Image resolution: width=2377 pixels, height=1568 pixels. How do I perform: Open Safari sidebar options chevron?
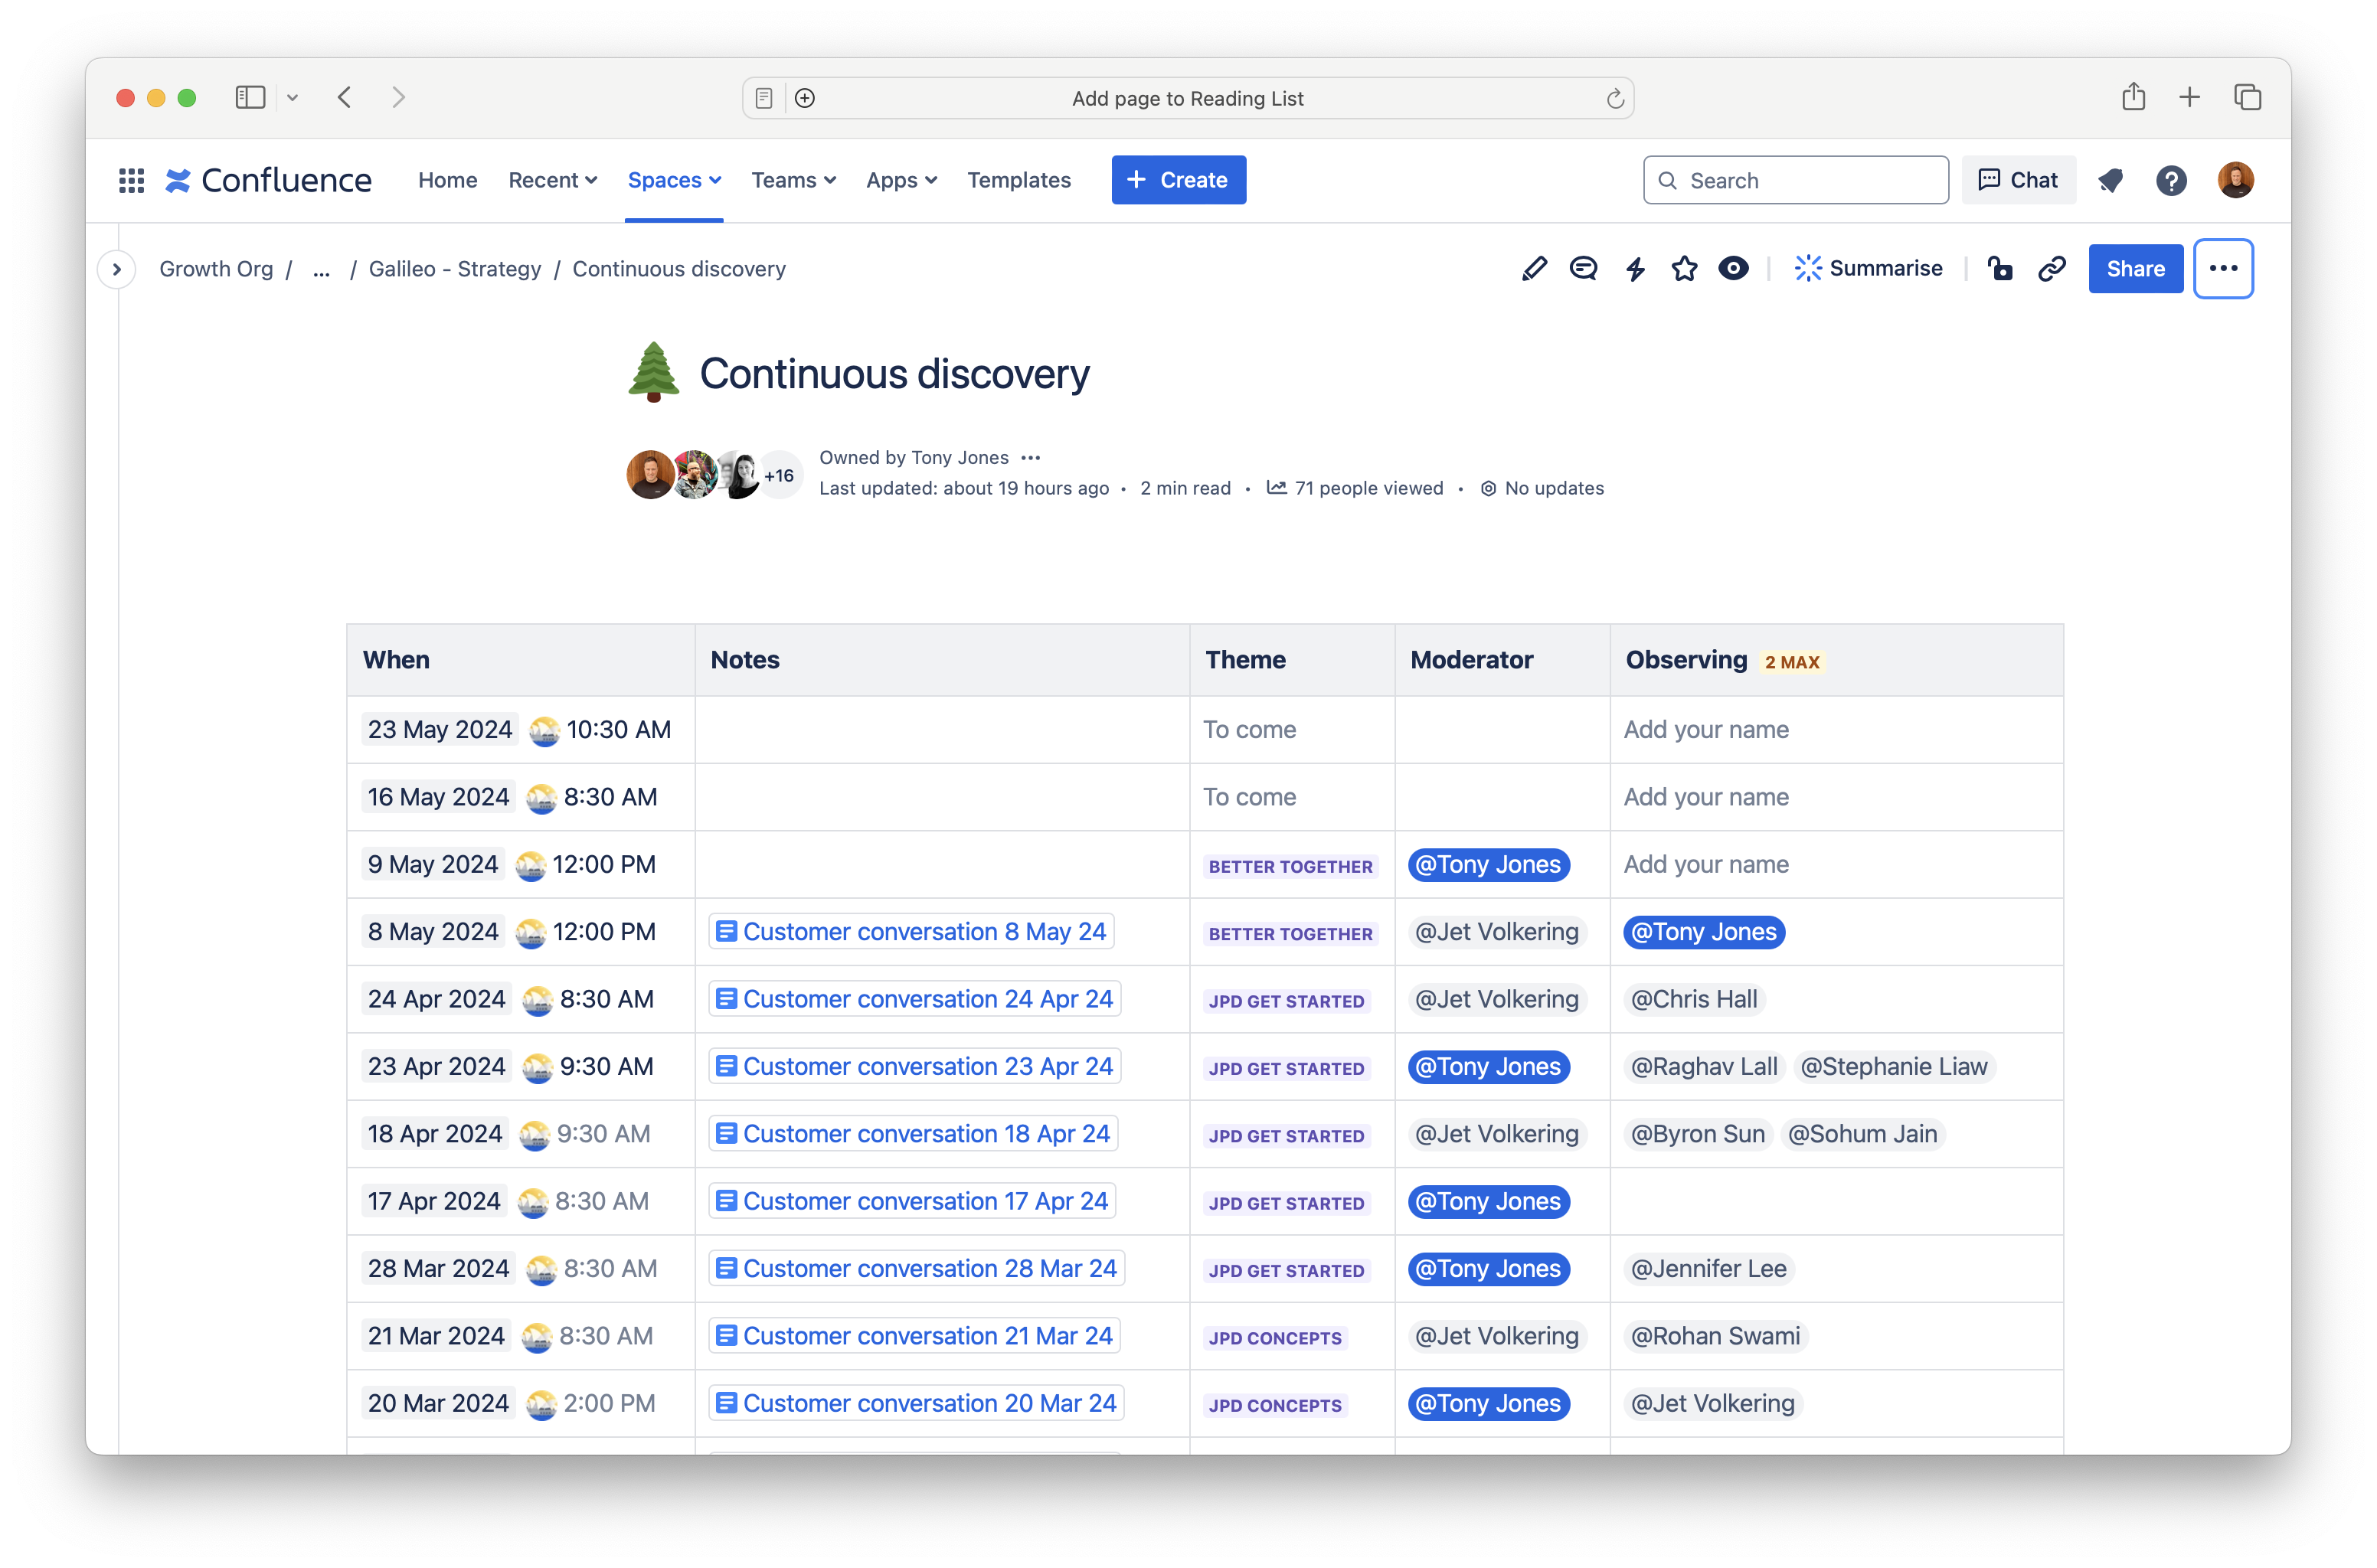[292, 97]
